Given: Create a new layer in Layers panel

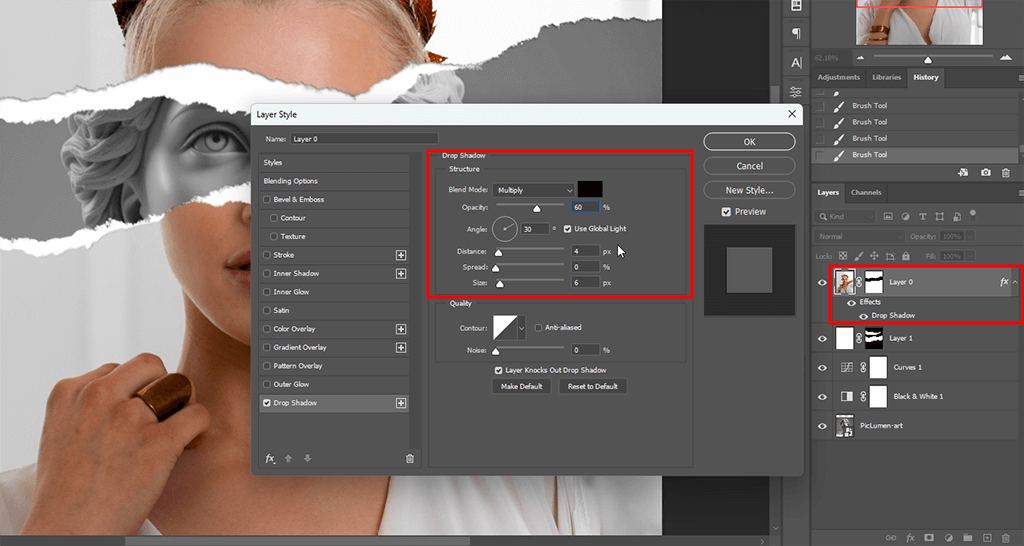Looking at the screenshot, I should [987, 538].
